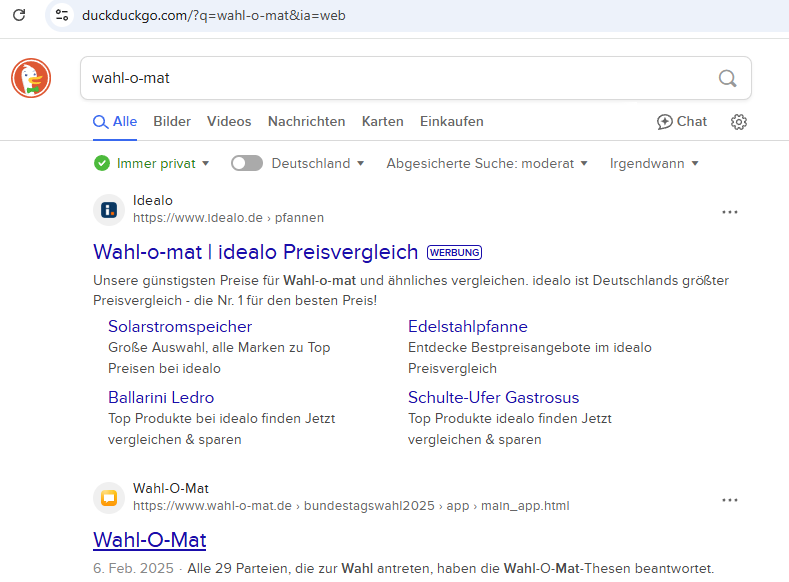Switch to the Nachrichten tab

click(x=306, y=122)
